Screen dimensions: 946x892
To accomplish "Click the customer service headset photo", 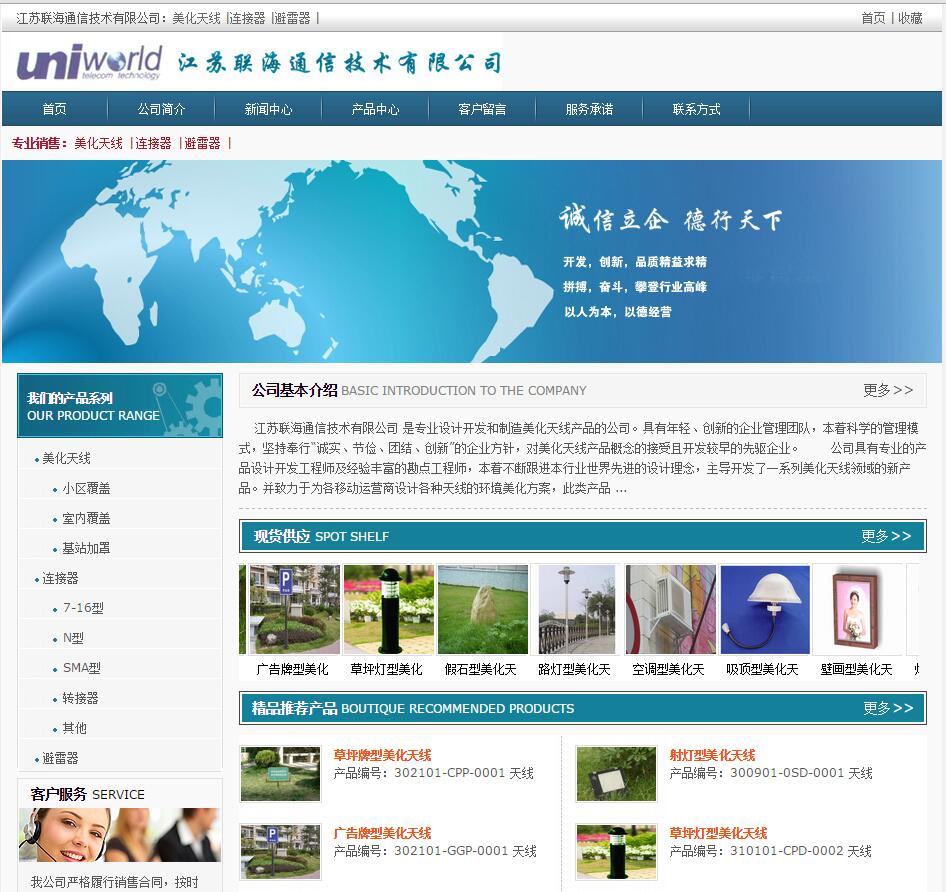I will (x=119, y=835).
